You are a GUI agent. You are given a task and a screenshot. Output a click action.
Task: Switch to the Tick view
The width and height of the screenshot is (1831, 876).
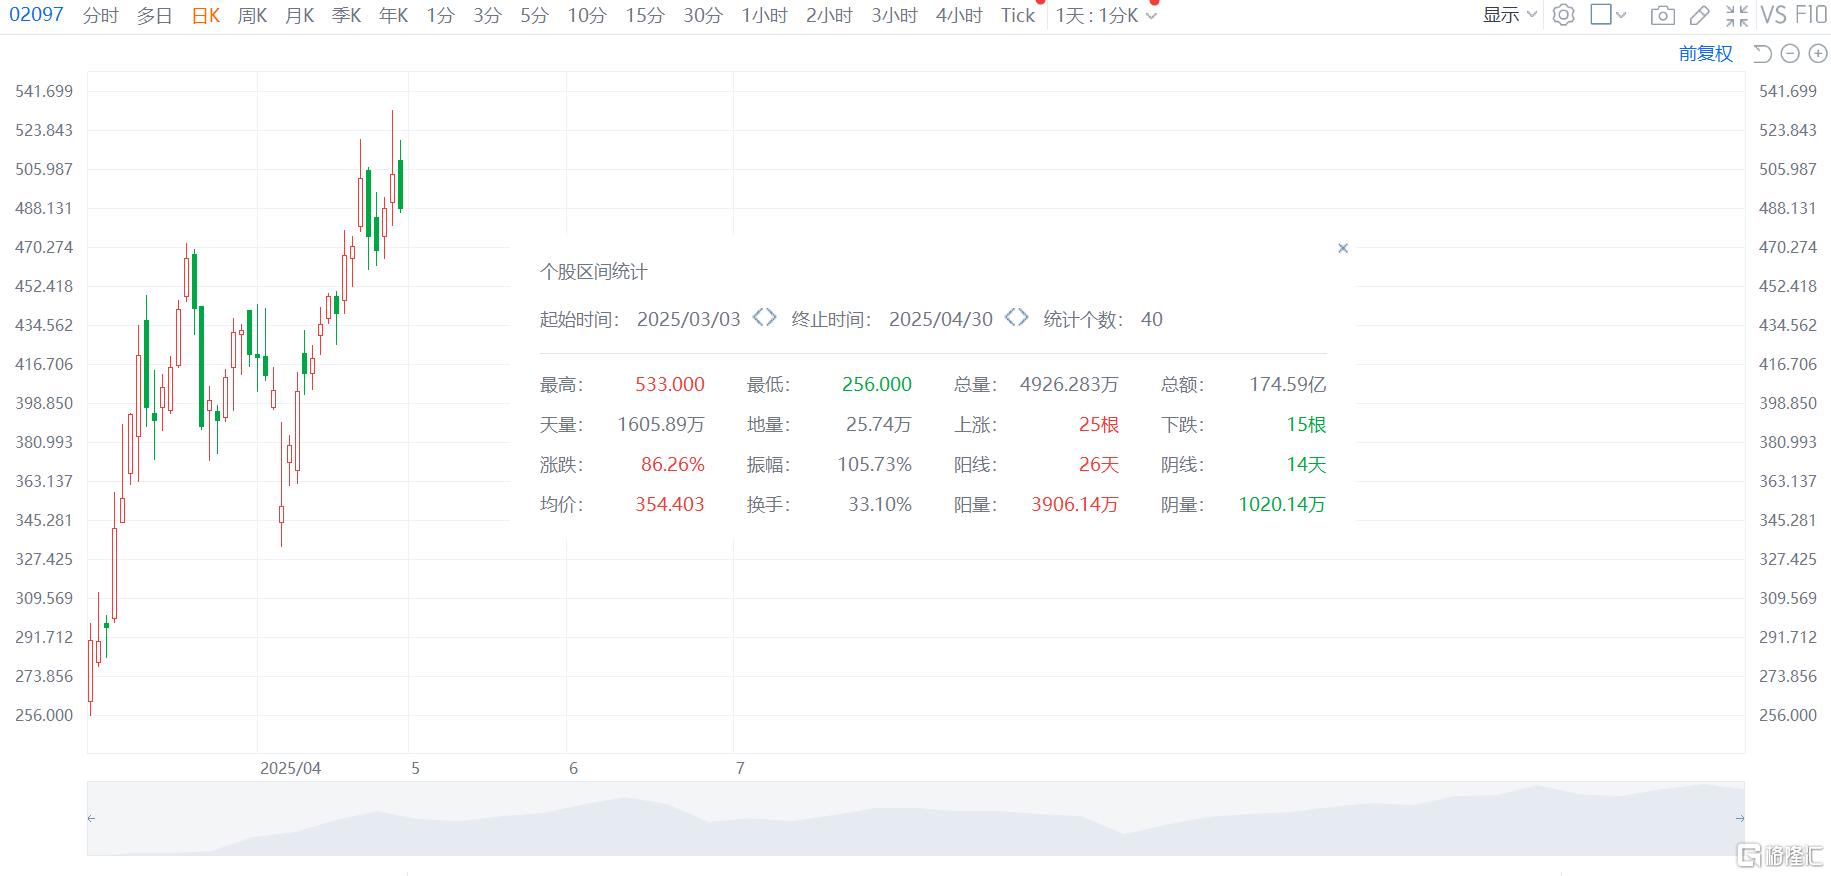tap(1018, 15)
